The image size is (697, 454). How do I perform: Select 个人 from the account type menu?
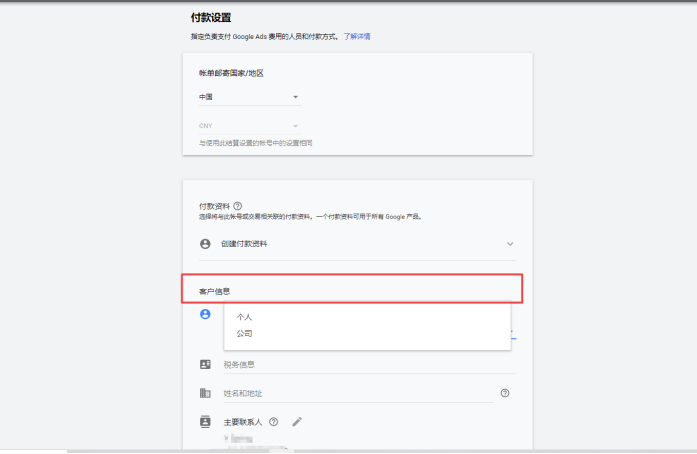tap(367, 317)
